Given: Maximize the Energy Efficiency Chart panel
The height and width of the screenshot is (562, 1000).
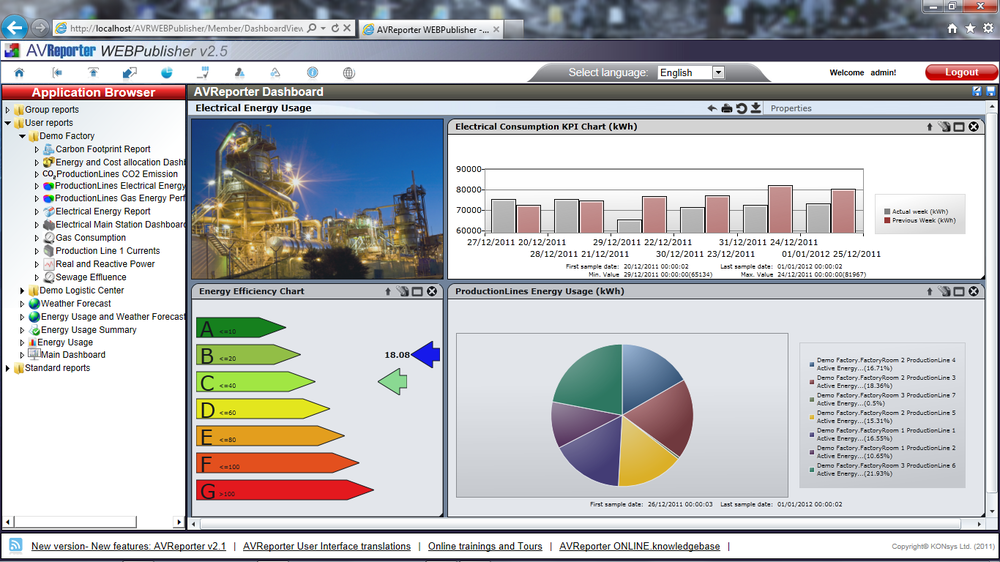Looking at the screenshot, I should coord(417,292).
